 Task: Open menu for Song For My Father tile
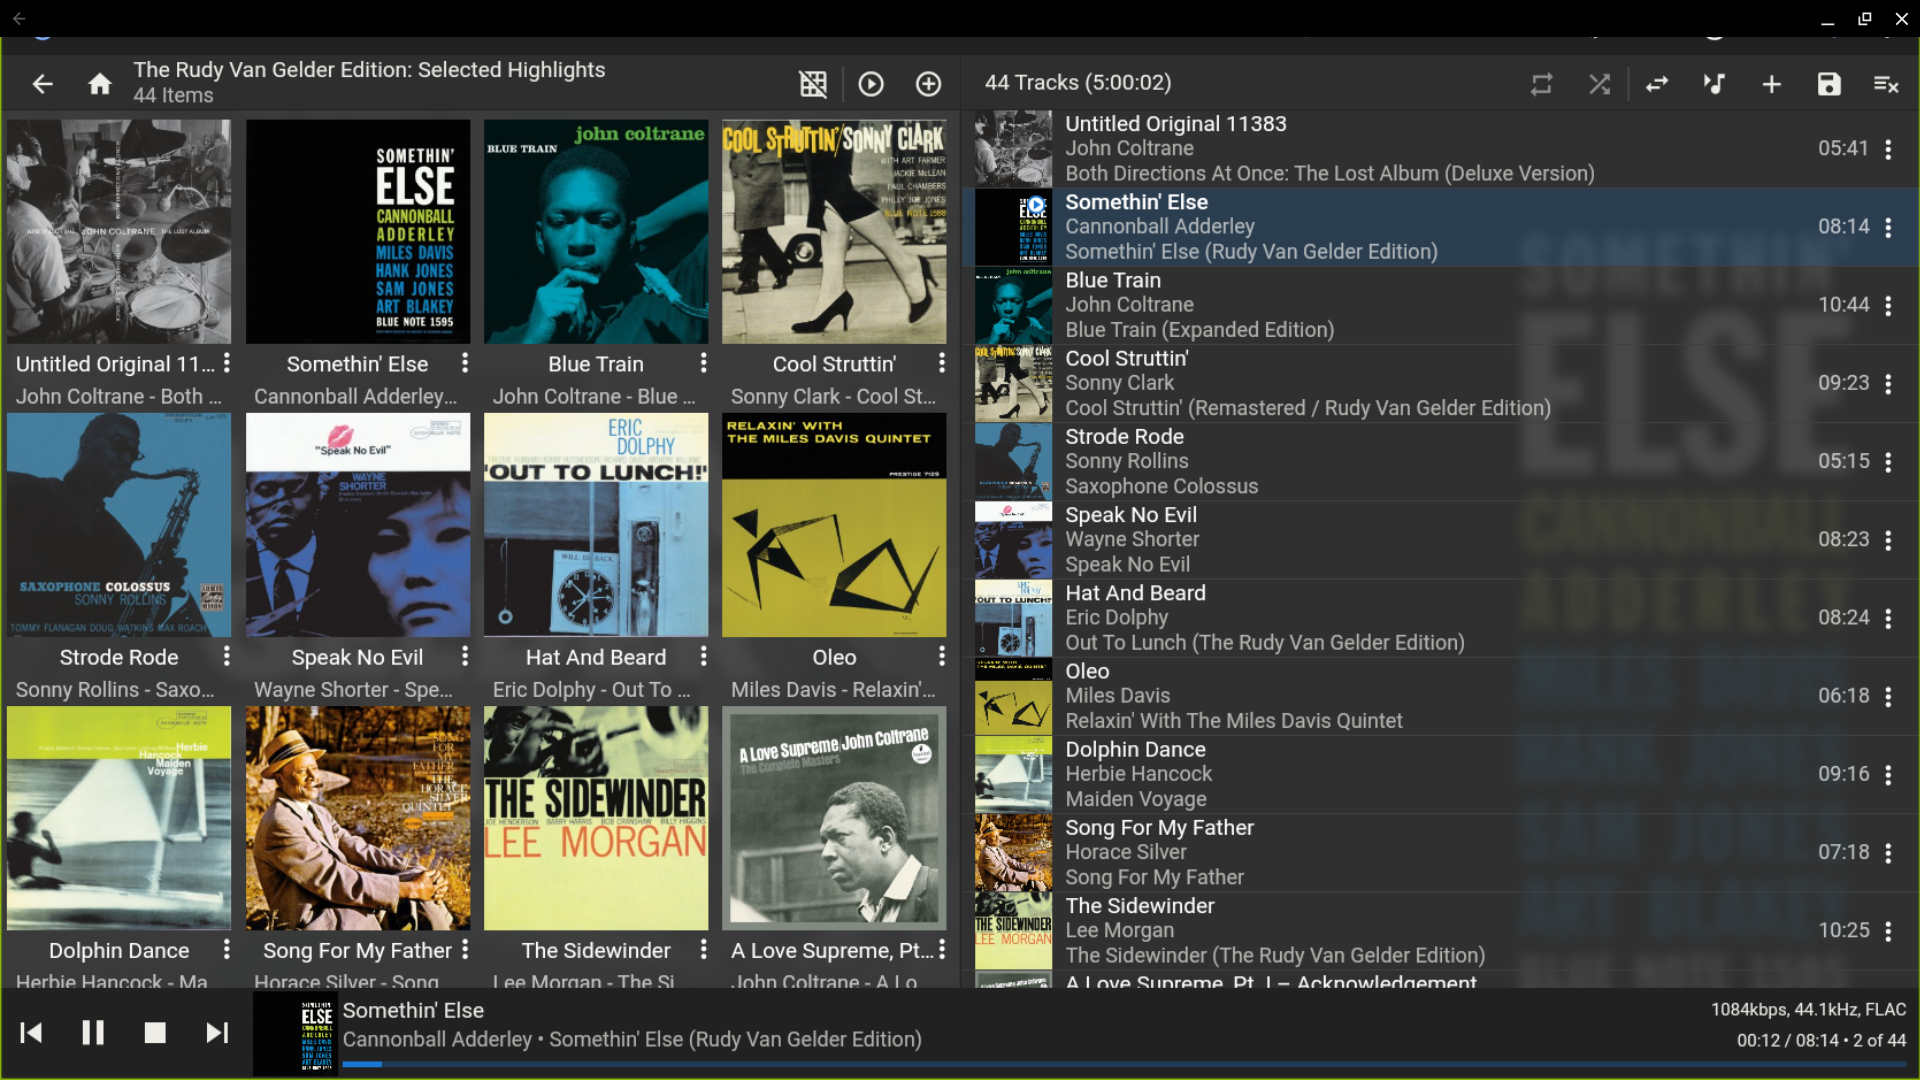pyautogui.click(x=465, y=950)
